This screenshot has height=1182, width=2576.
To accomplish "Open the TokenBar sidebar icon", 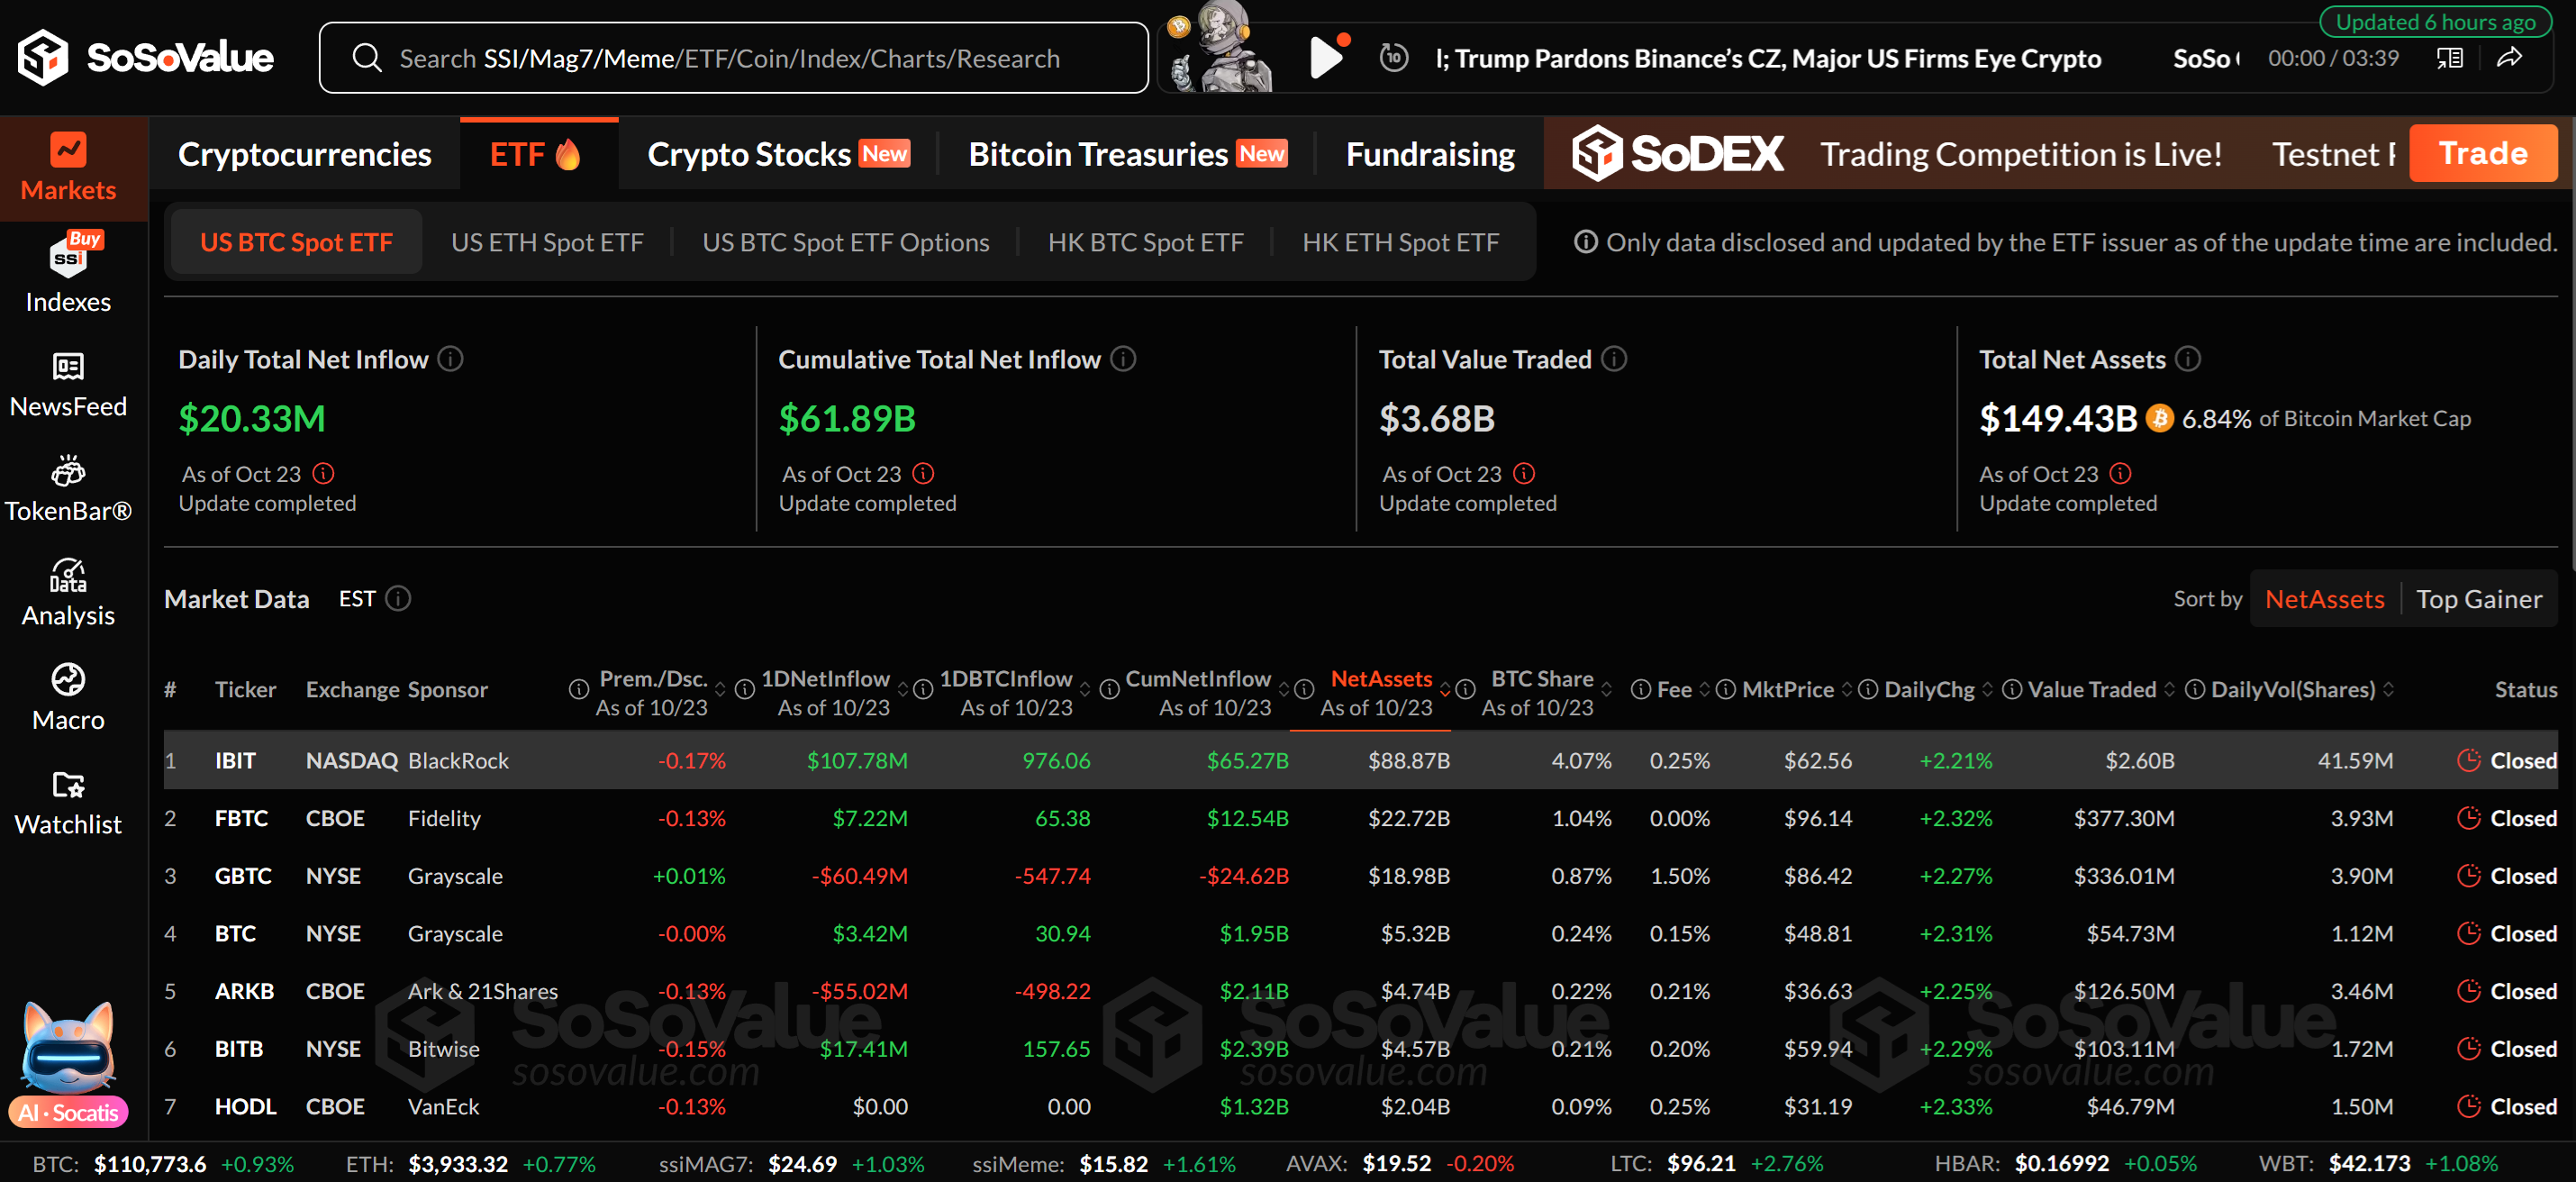I will pos(68,471).
